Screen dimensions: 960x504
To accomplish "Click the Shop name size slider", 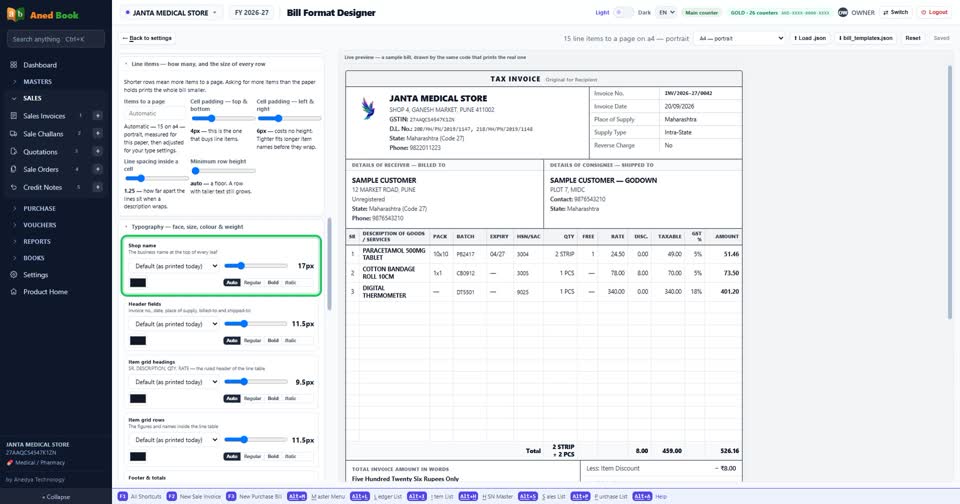I will point(255,266).
